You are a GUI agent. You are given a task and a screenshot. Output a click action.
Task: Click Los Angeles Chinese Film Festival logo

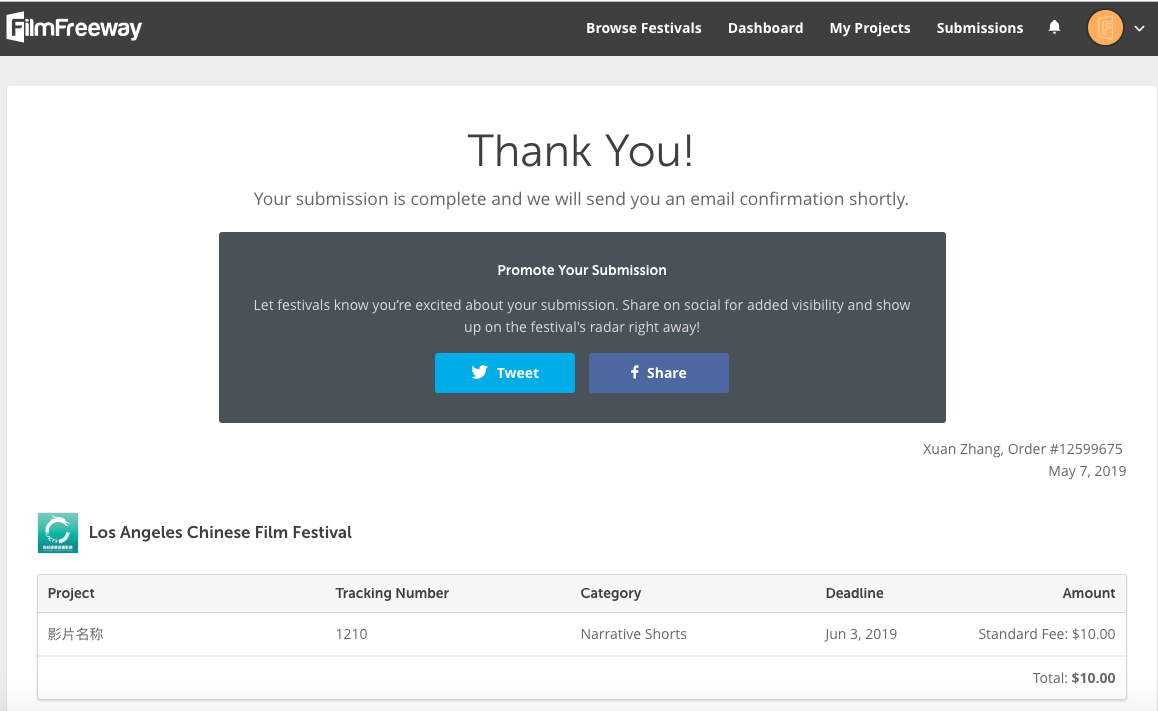(x=58, y=532)
